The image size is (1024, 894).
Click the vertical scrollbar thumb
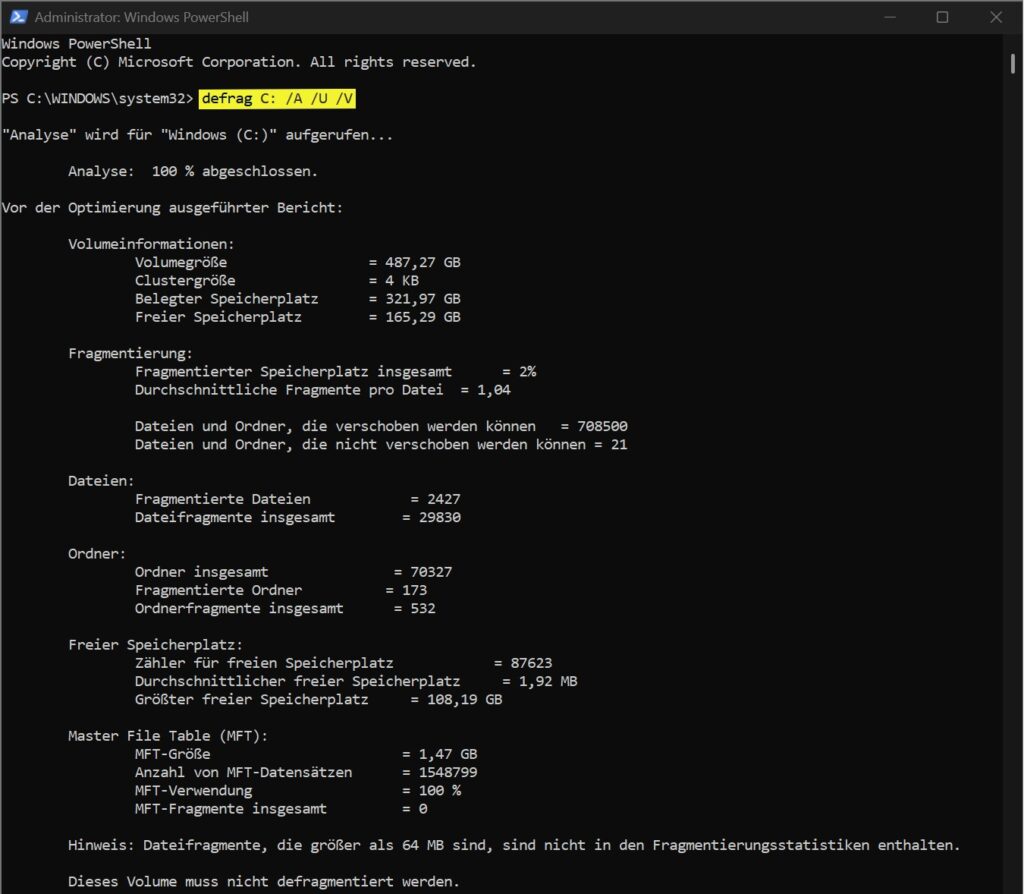coord(1012,63)
